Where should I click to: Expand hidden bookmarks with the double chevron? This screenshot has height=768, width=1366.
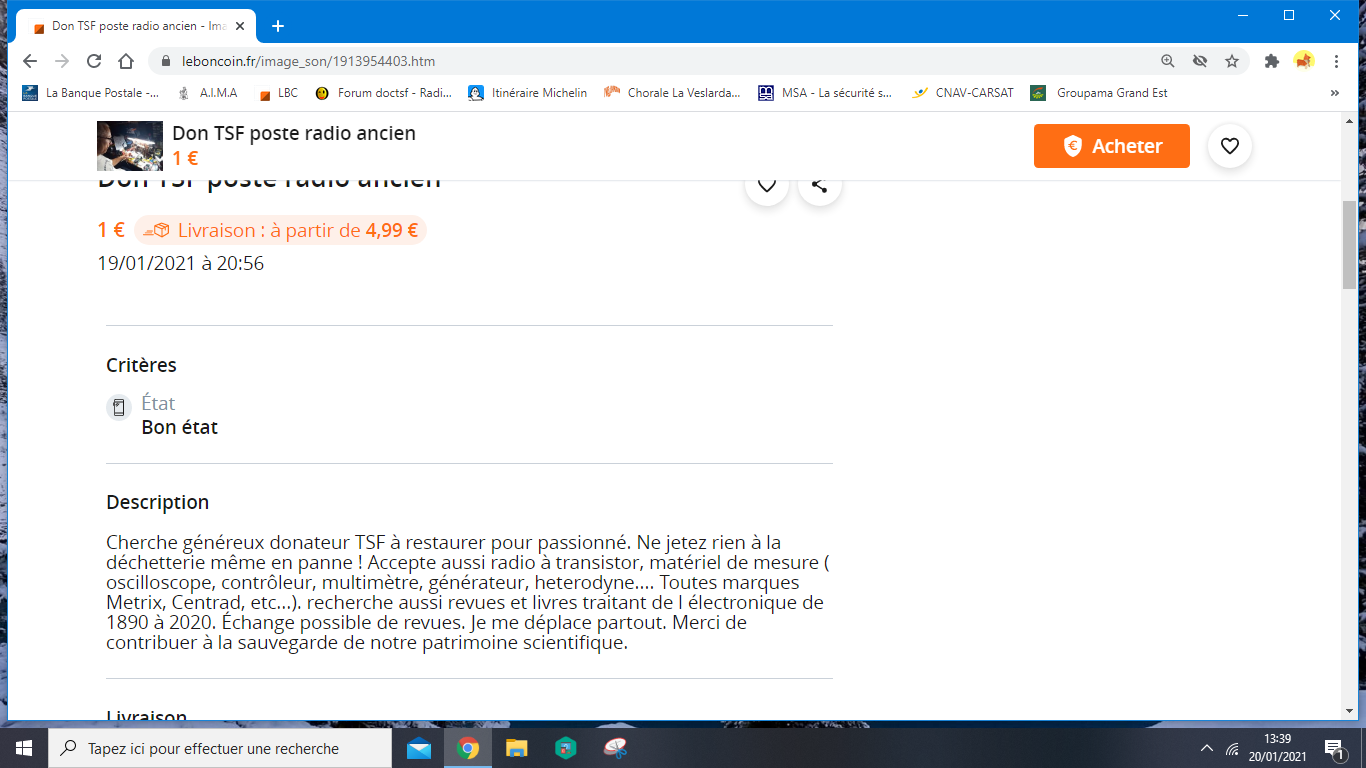click(x=1334, y=93)
